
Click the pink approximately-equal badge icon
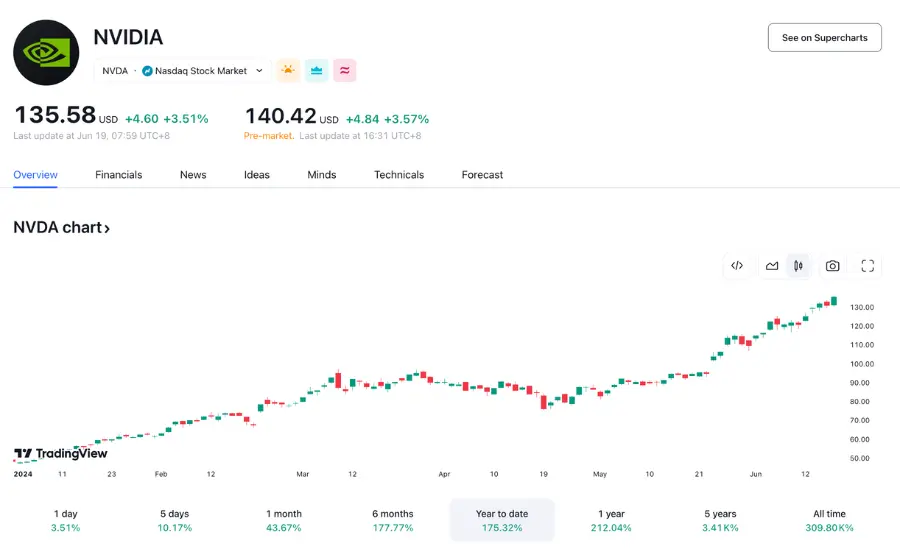344,71
